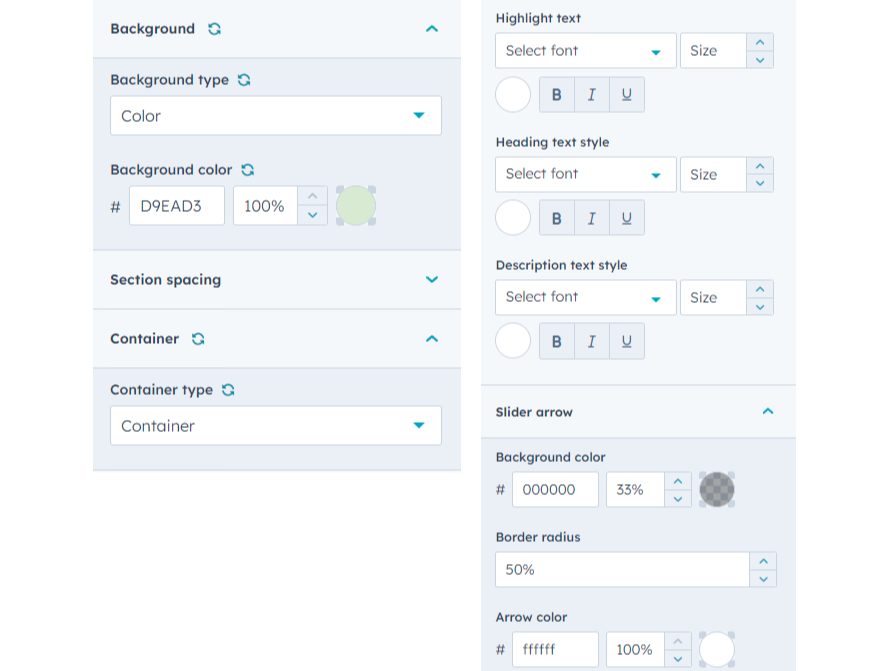This screenshot has height=671, width=895.
Task: Collapse the Slider arrow section
Action: point(768,411)
